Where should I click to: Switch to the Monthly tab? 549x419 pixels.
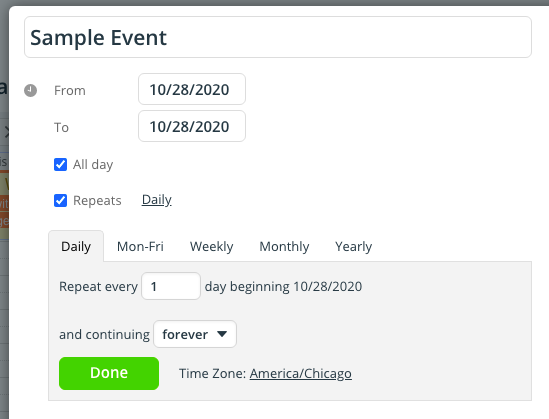click(x=284, y=246)
